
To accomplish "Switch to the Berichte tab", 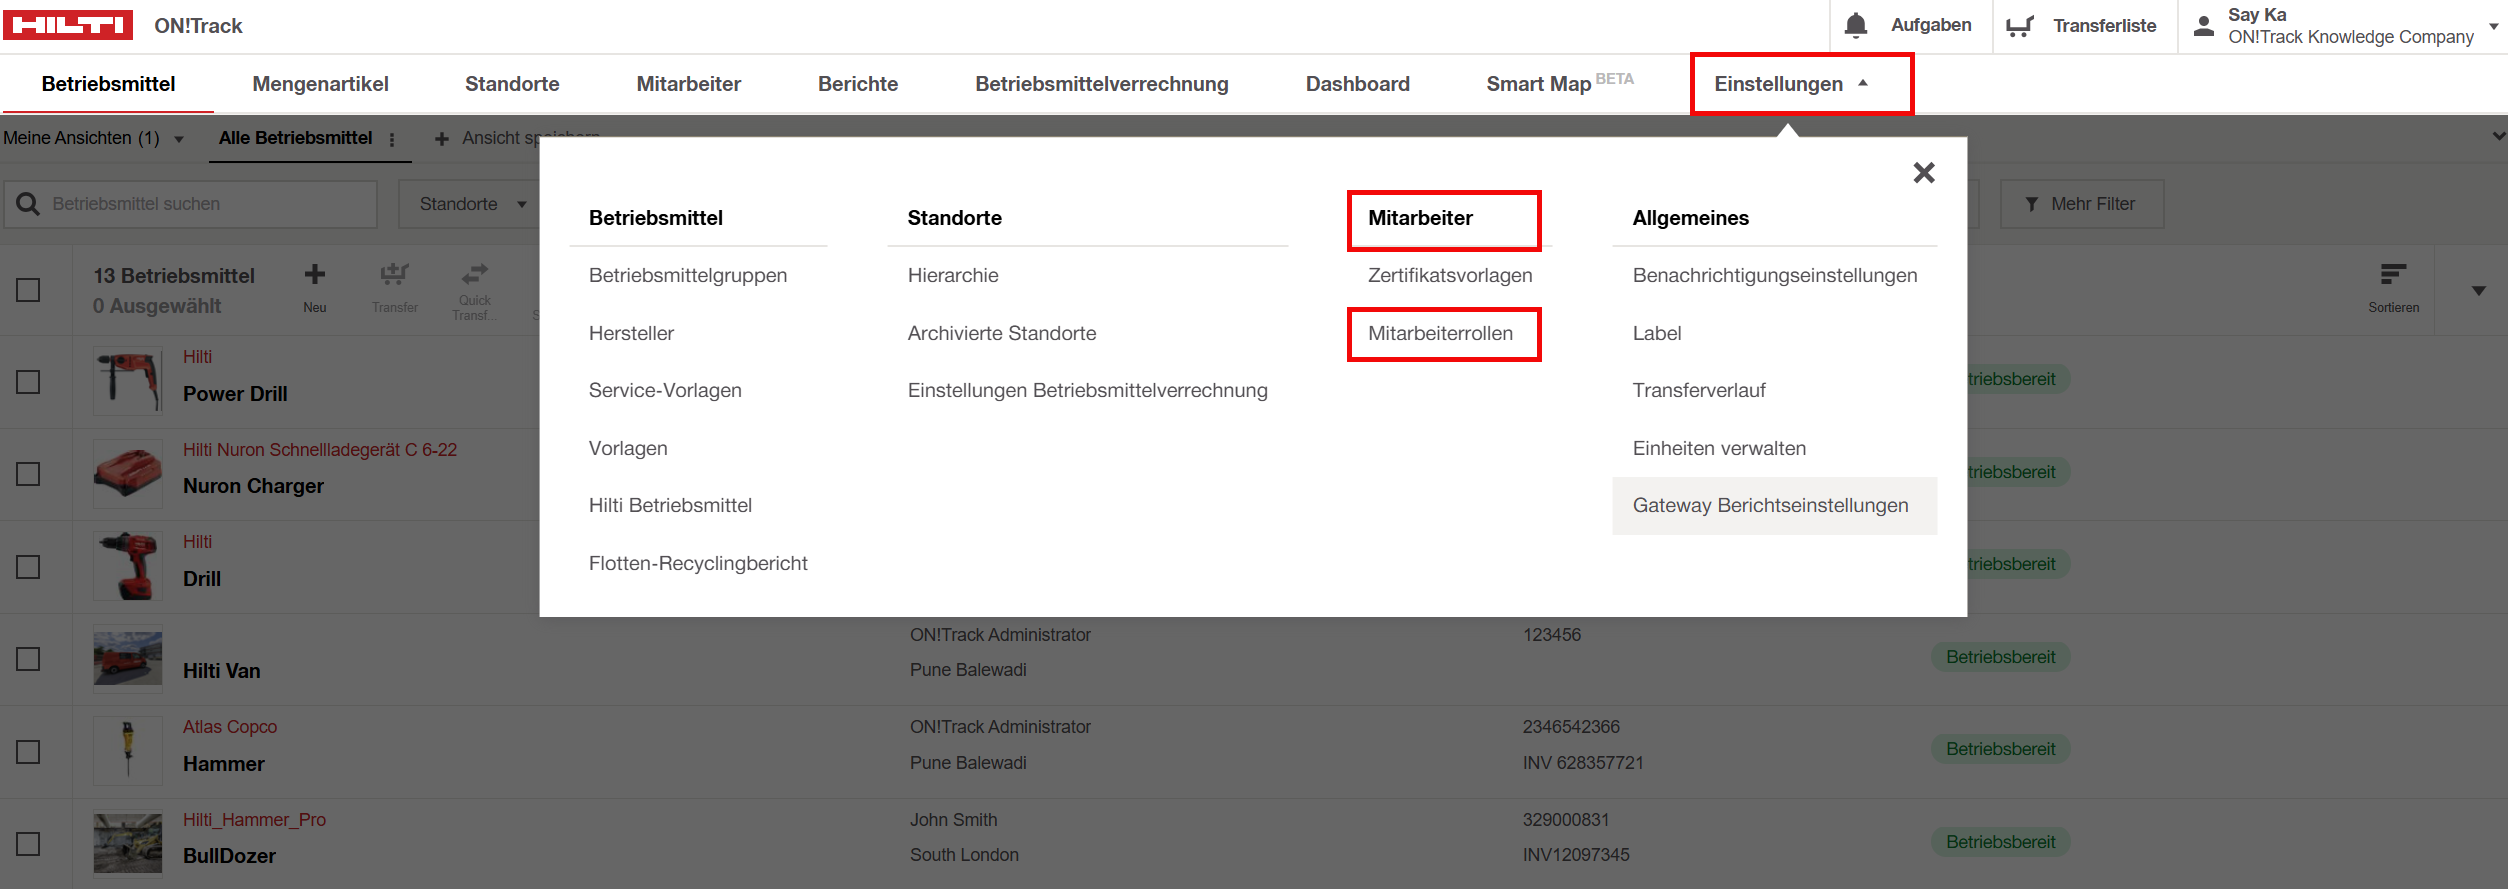I will (x=858, y=84).
